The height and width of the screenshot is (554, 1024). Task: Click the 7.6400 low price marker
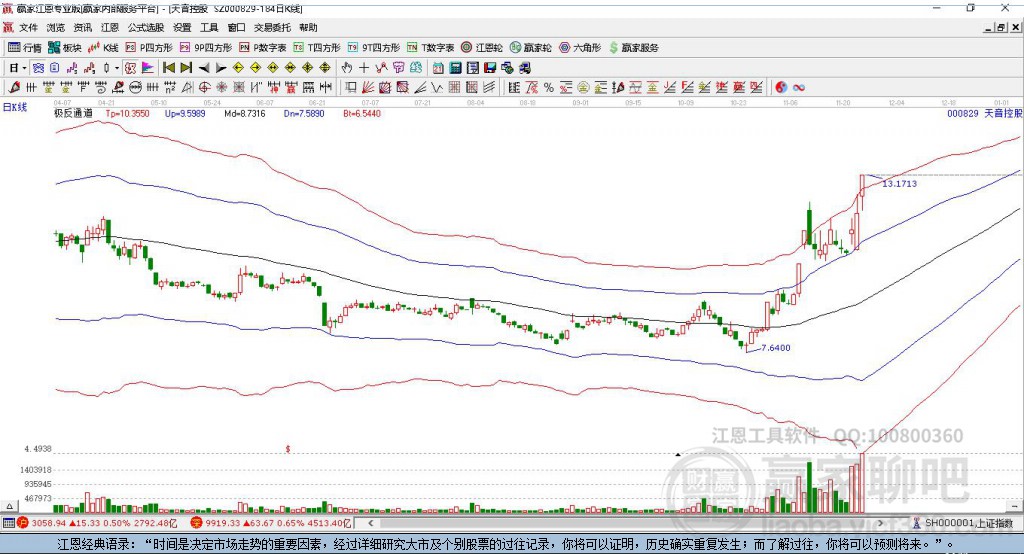(x=776, y=348)
